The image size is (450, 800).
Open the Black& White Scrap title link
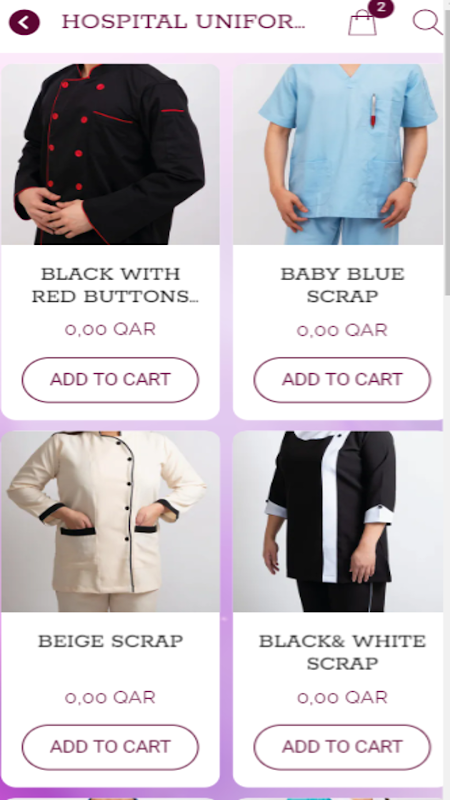342,653
